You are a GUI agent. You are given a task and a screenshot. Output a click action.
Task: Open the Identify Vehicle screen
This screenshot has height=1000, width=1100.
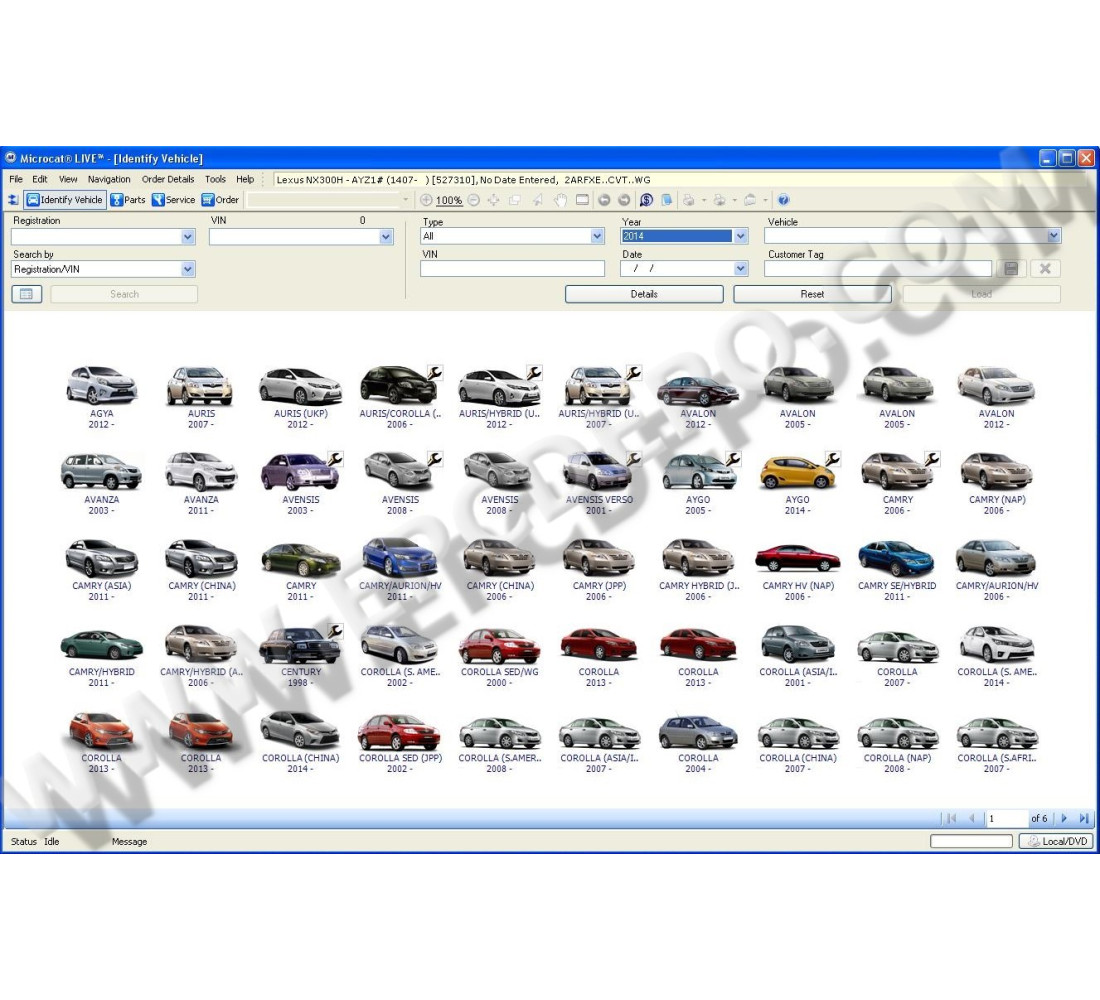click(x=65, y=200)
